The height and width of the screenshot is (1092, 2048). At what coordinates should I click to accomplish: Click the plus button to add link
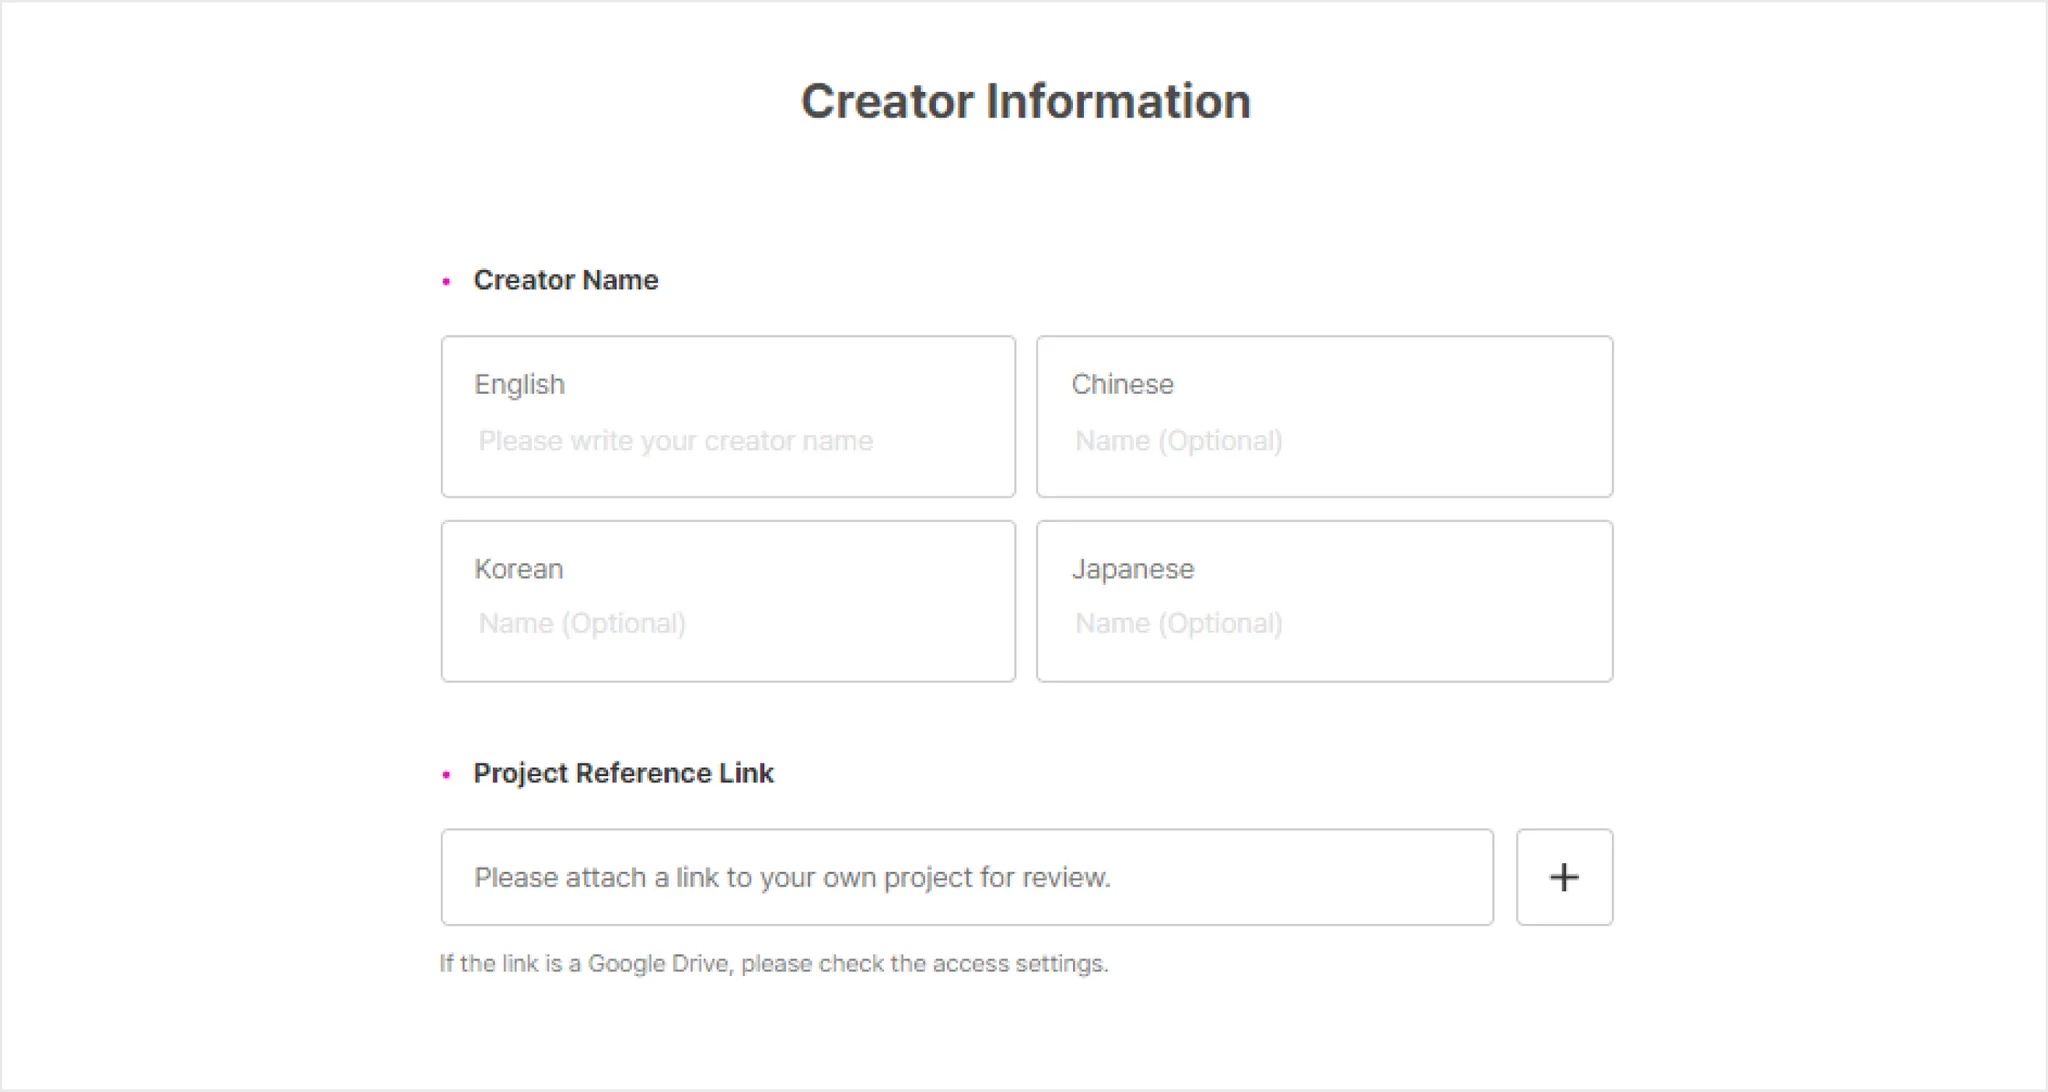(x=1564, y=877)
